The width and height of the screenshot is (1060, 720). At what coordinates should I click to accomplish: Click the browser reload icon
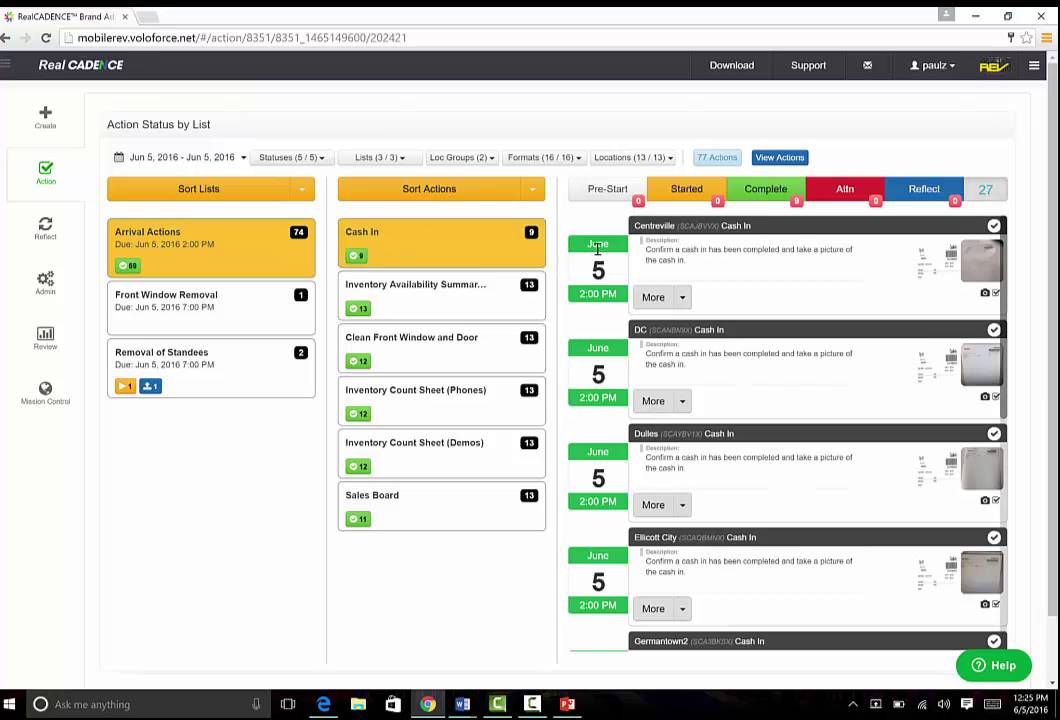pos(46,38)
